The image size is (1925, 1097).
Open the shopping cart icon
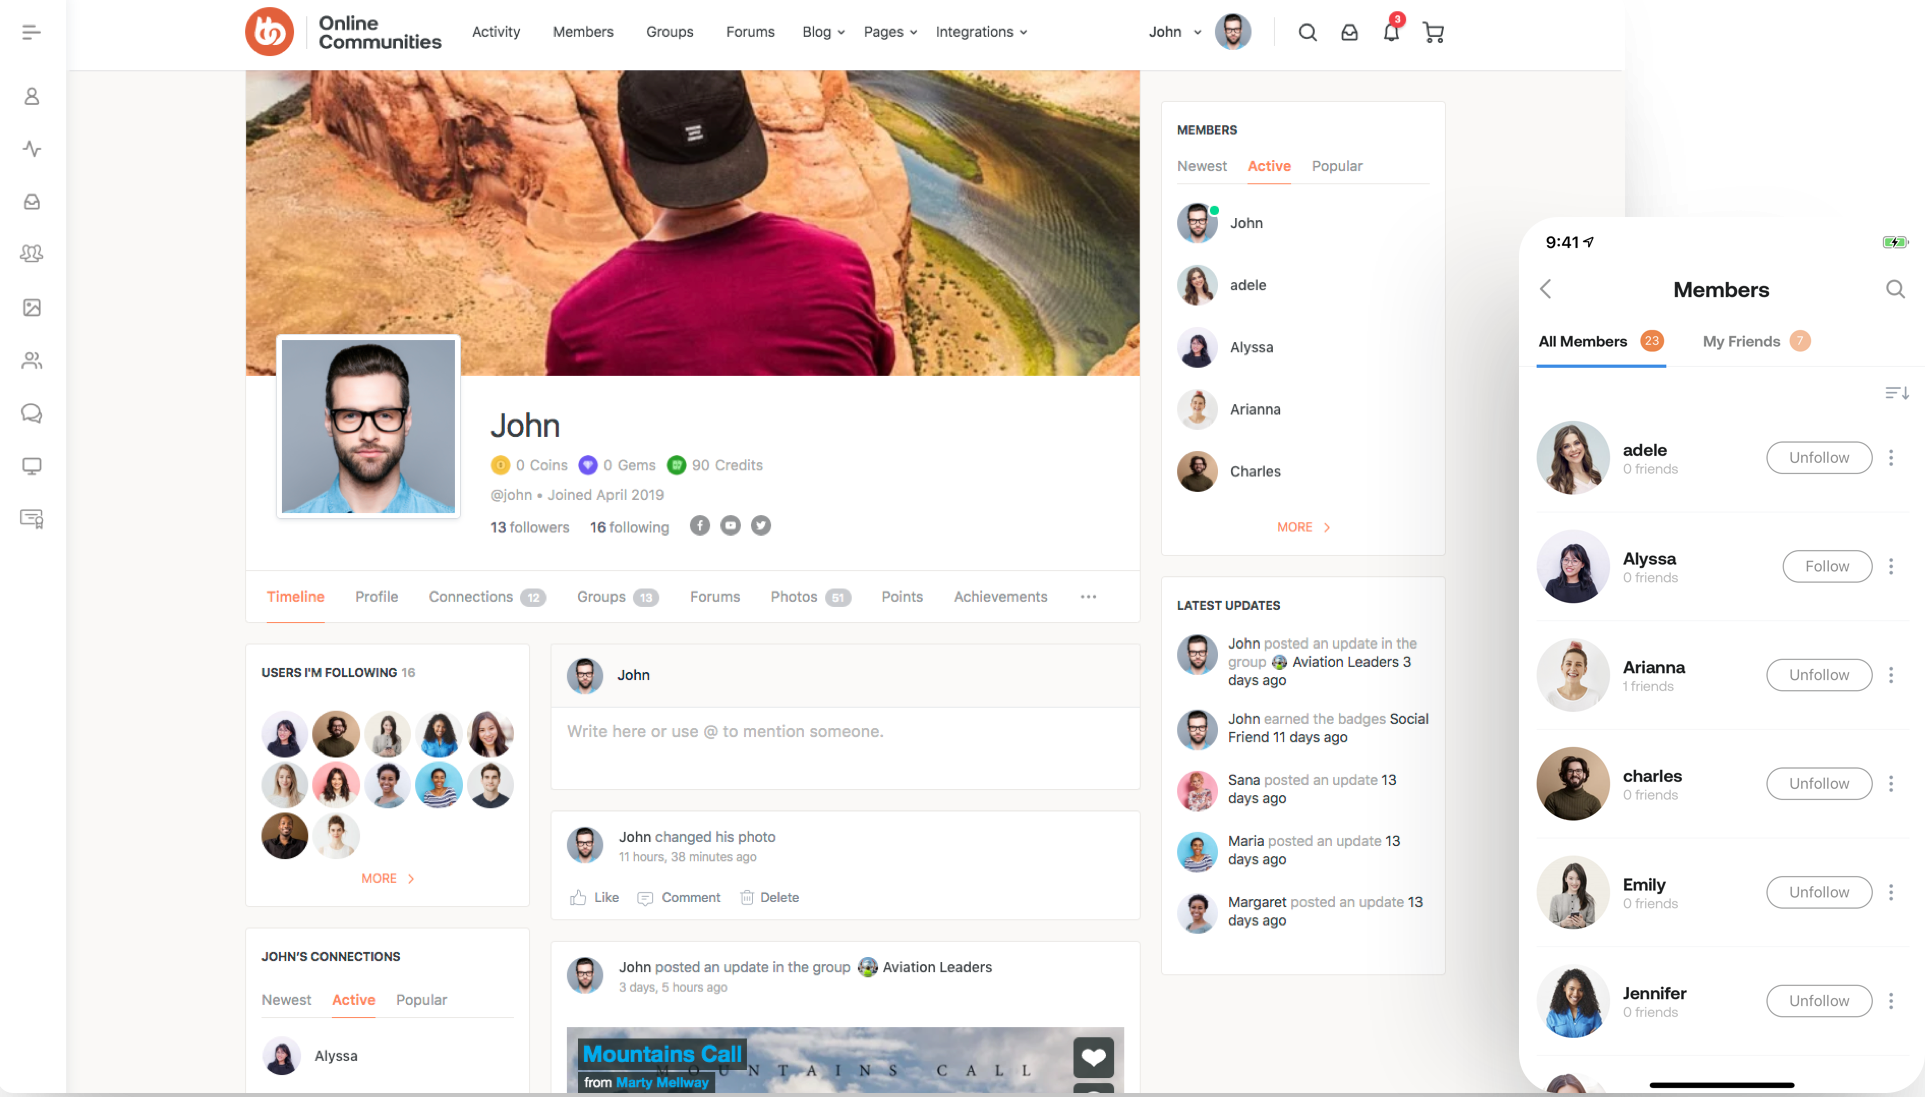click(1433, 33)
